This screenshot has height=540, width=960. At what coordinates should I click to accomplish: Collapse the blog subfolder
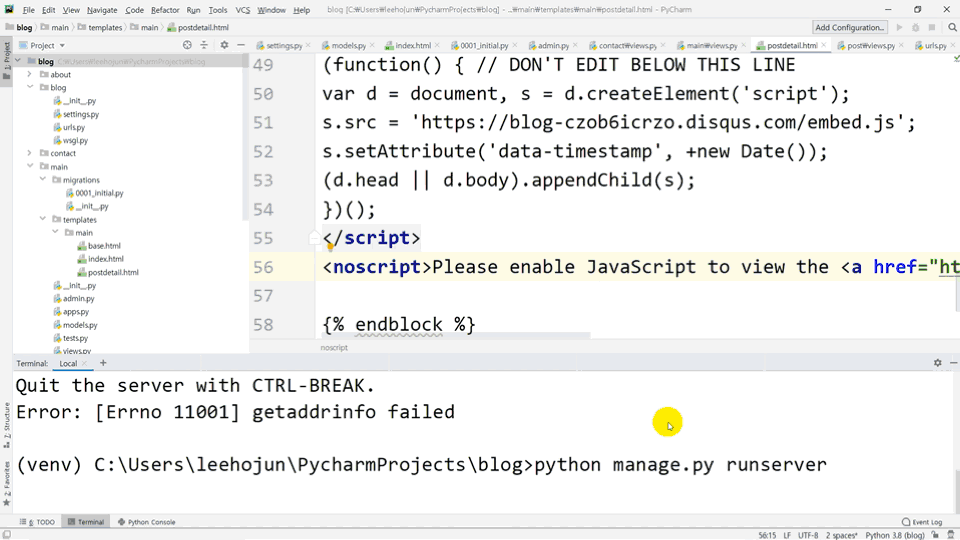[29, 88]
